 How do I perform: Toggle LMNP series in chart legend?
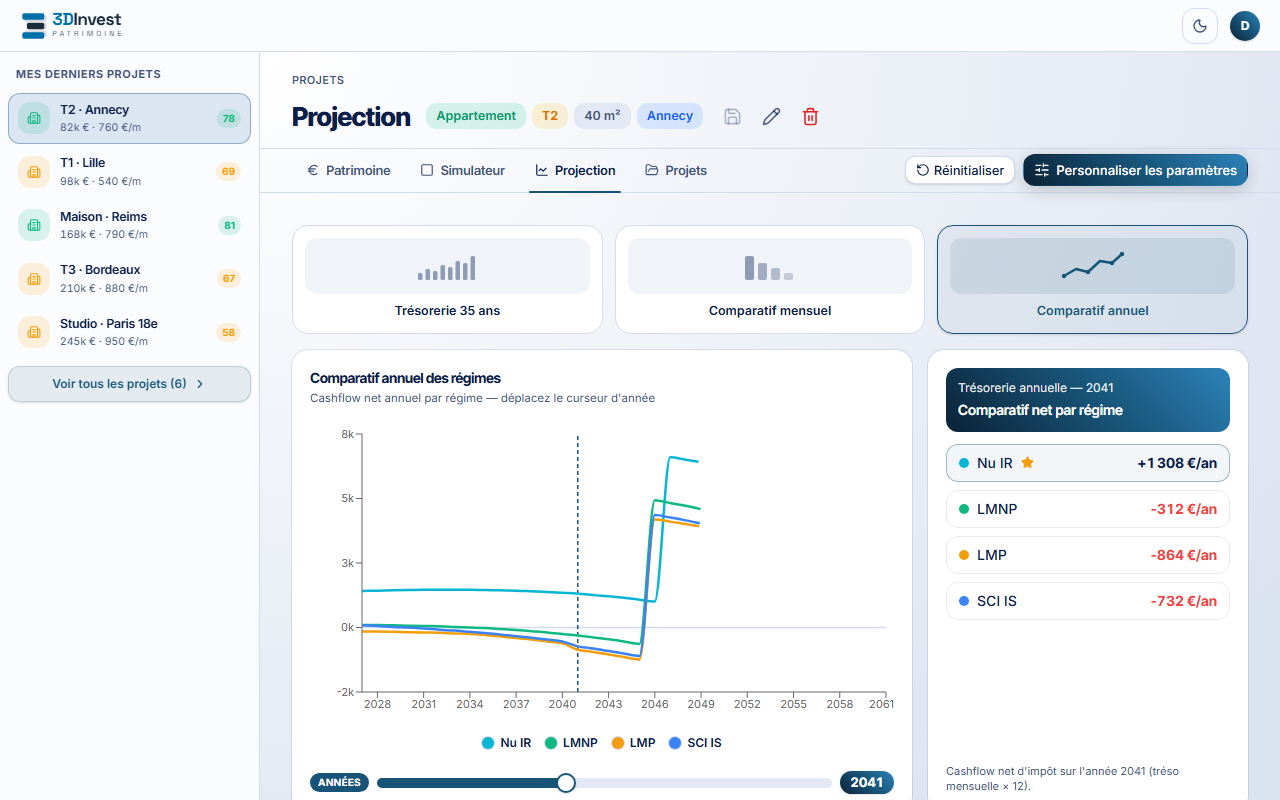[571, 743]
